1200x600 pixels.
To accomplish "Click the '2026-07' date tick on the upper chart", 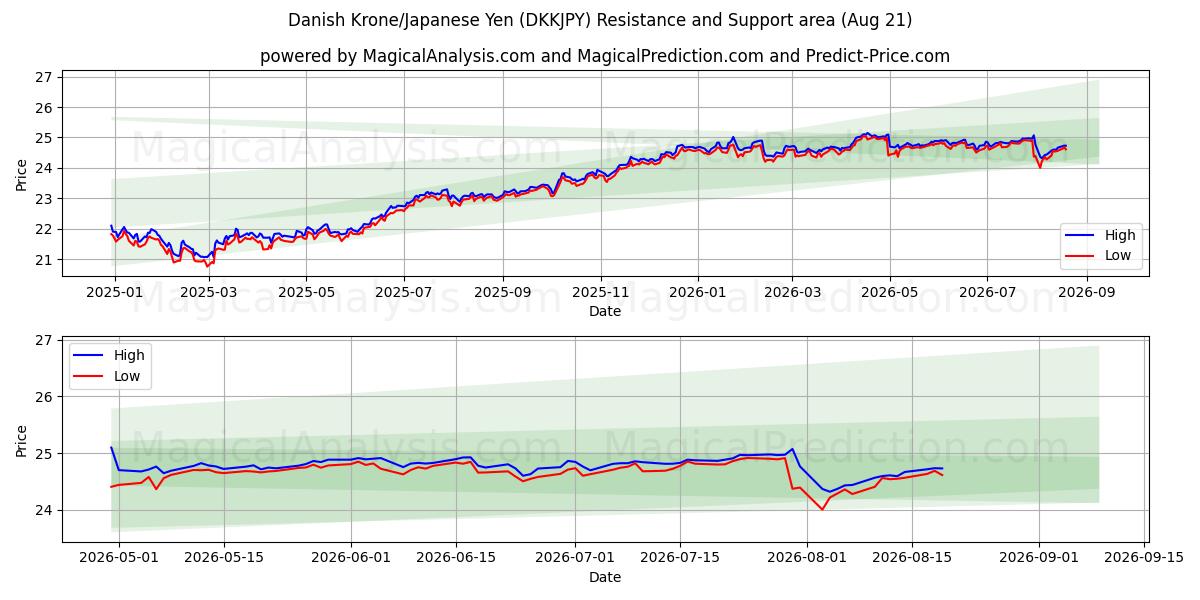I will pyautogui.click(x=987, y=292).
